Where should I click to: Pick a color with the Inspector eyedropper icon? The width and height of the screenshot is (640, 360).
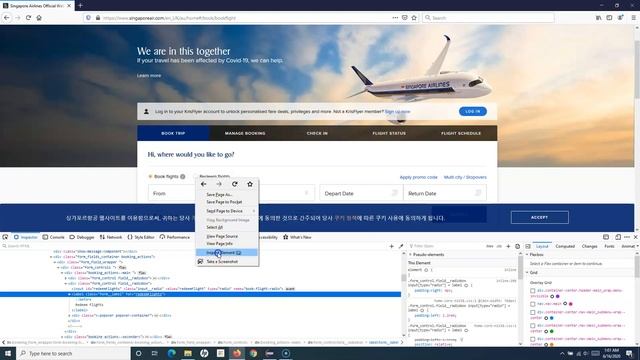click(x=400, y=246)
